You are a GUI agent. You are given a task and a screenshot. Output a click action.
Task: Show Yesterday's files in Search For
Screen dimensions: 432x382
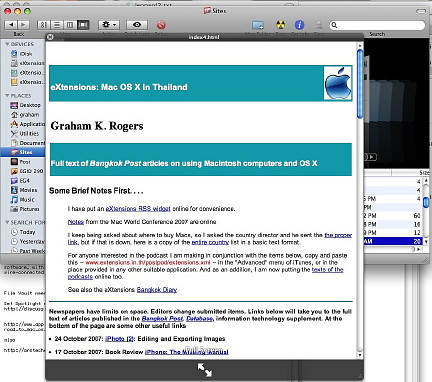click(27, 241)
